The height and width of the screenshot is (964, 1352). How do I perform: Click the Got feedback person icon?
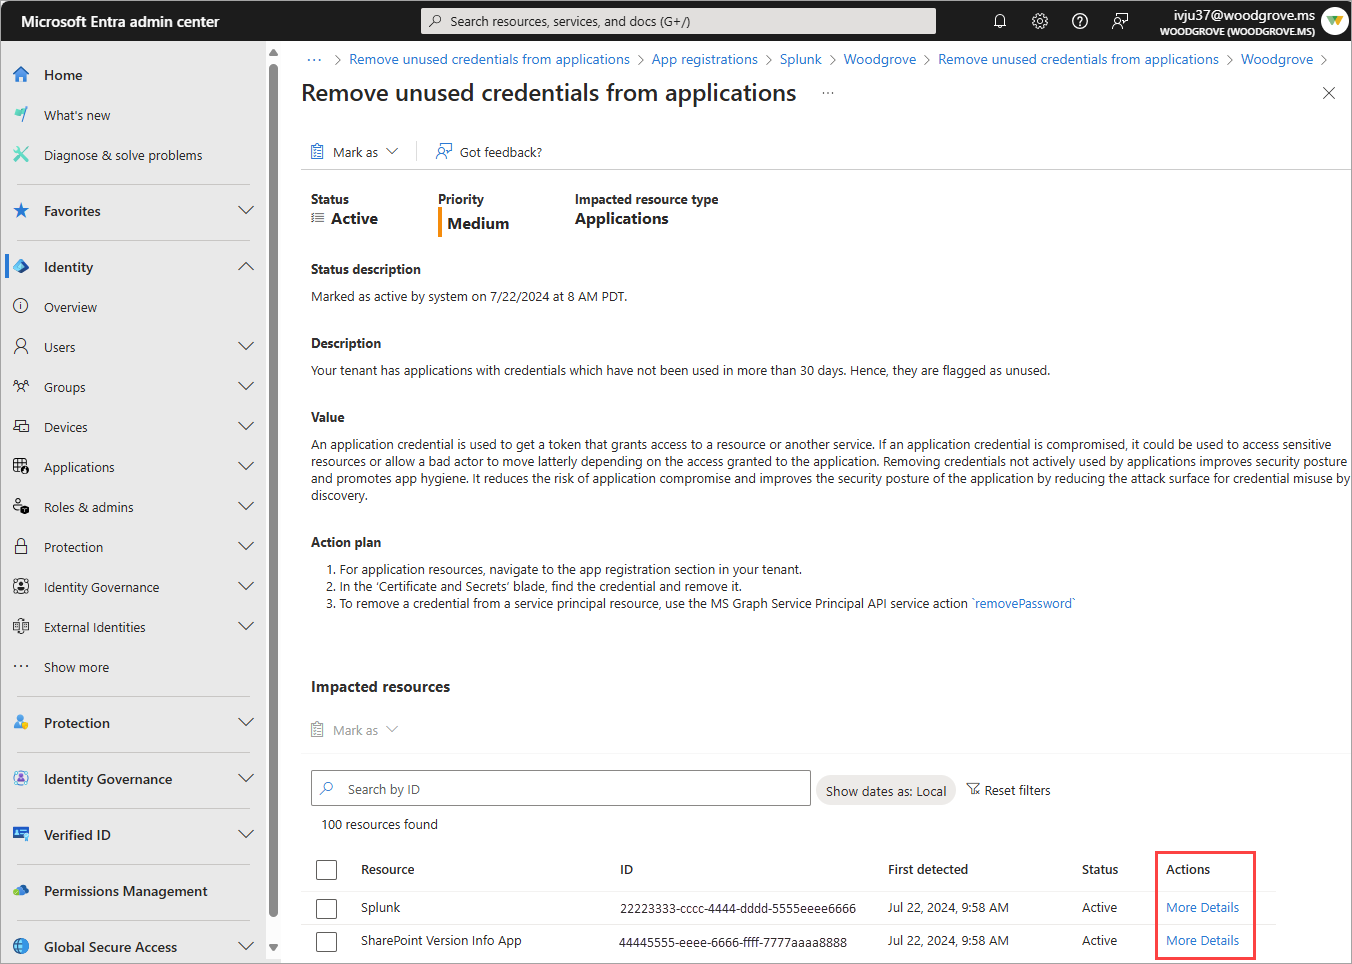[x=444, y=152]
